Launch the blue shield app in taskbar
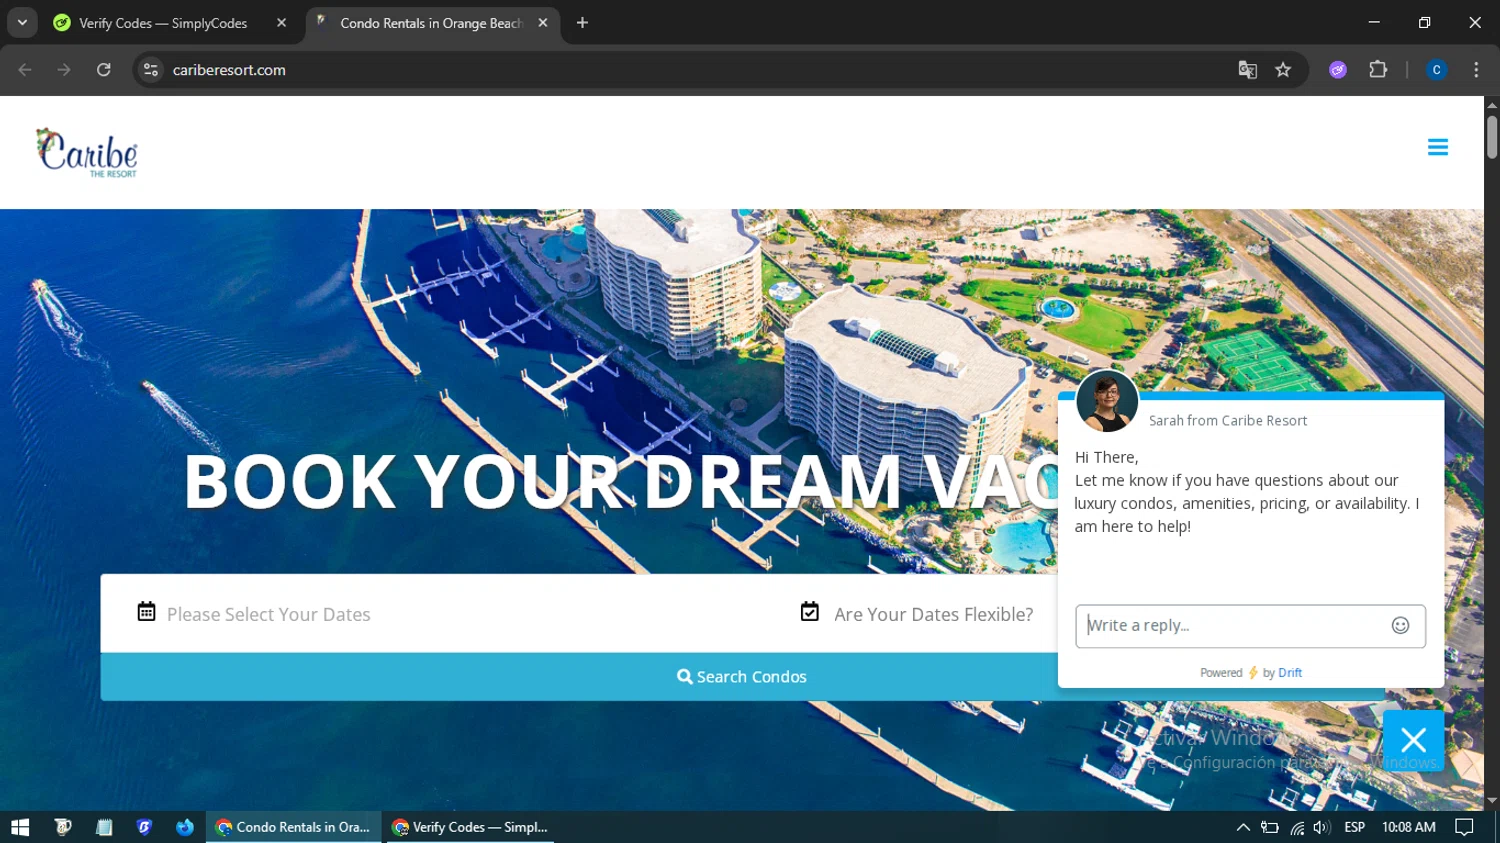 tap(144, 827)
